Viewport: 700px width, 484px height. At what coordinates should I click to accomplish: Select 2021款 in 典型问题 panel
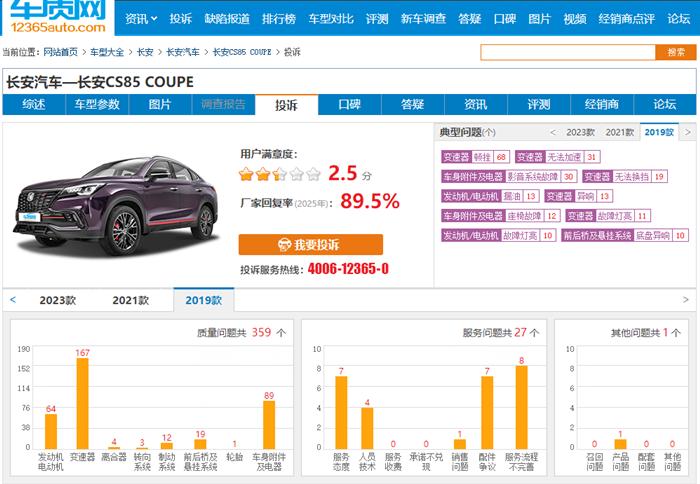tap(620, 132)
